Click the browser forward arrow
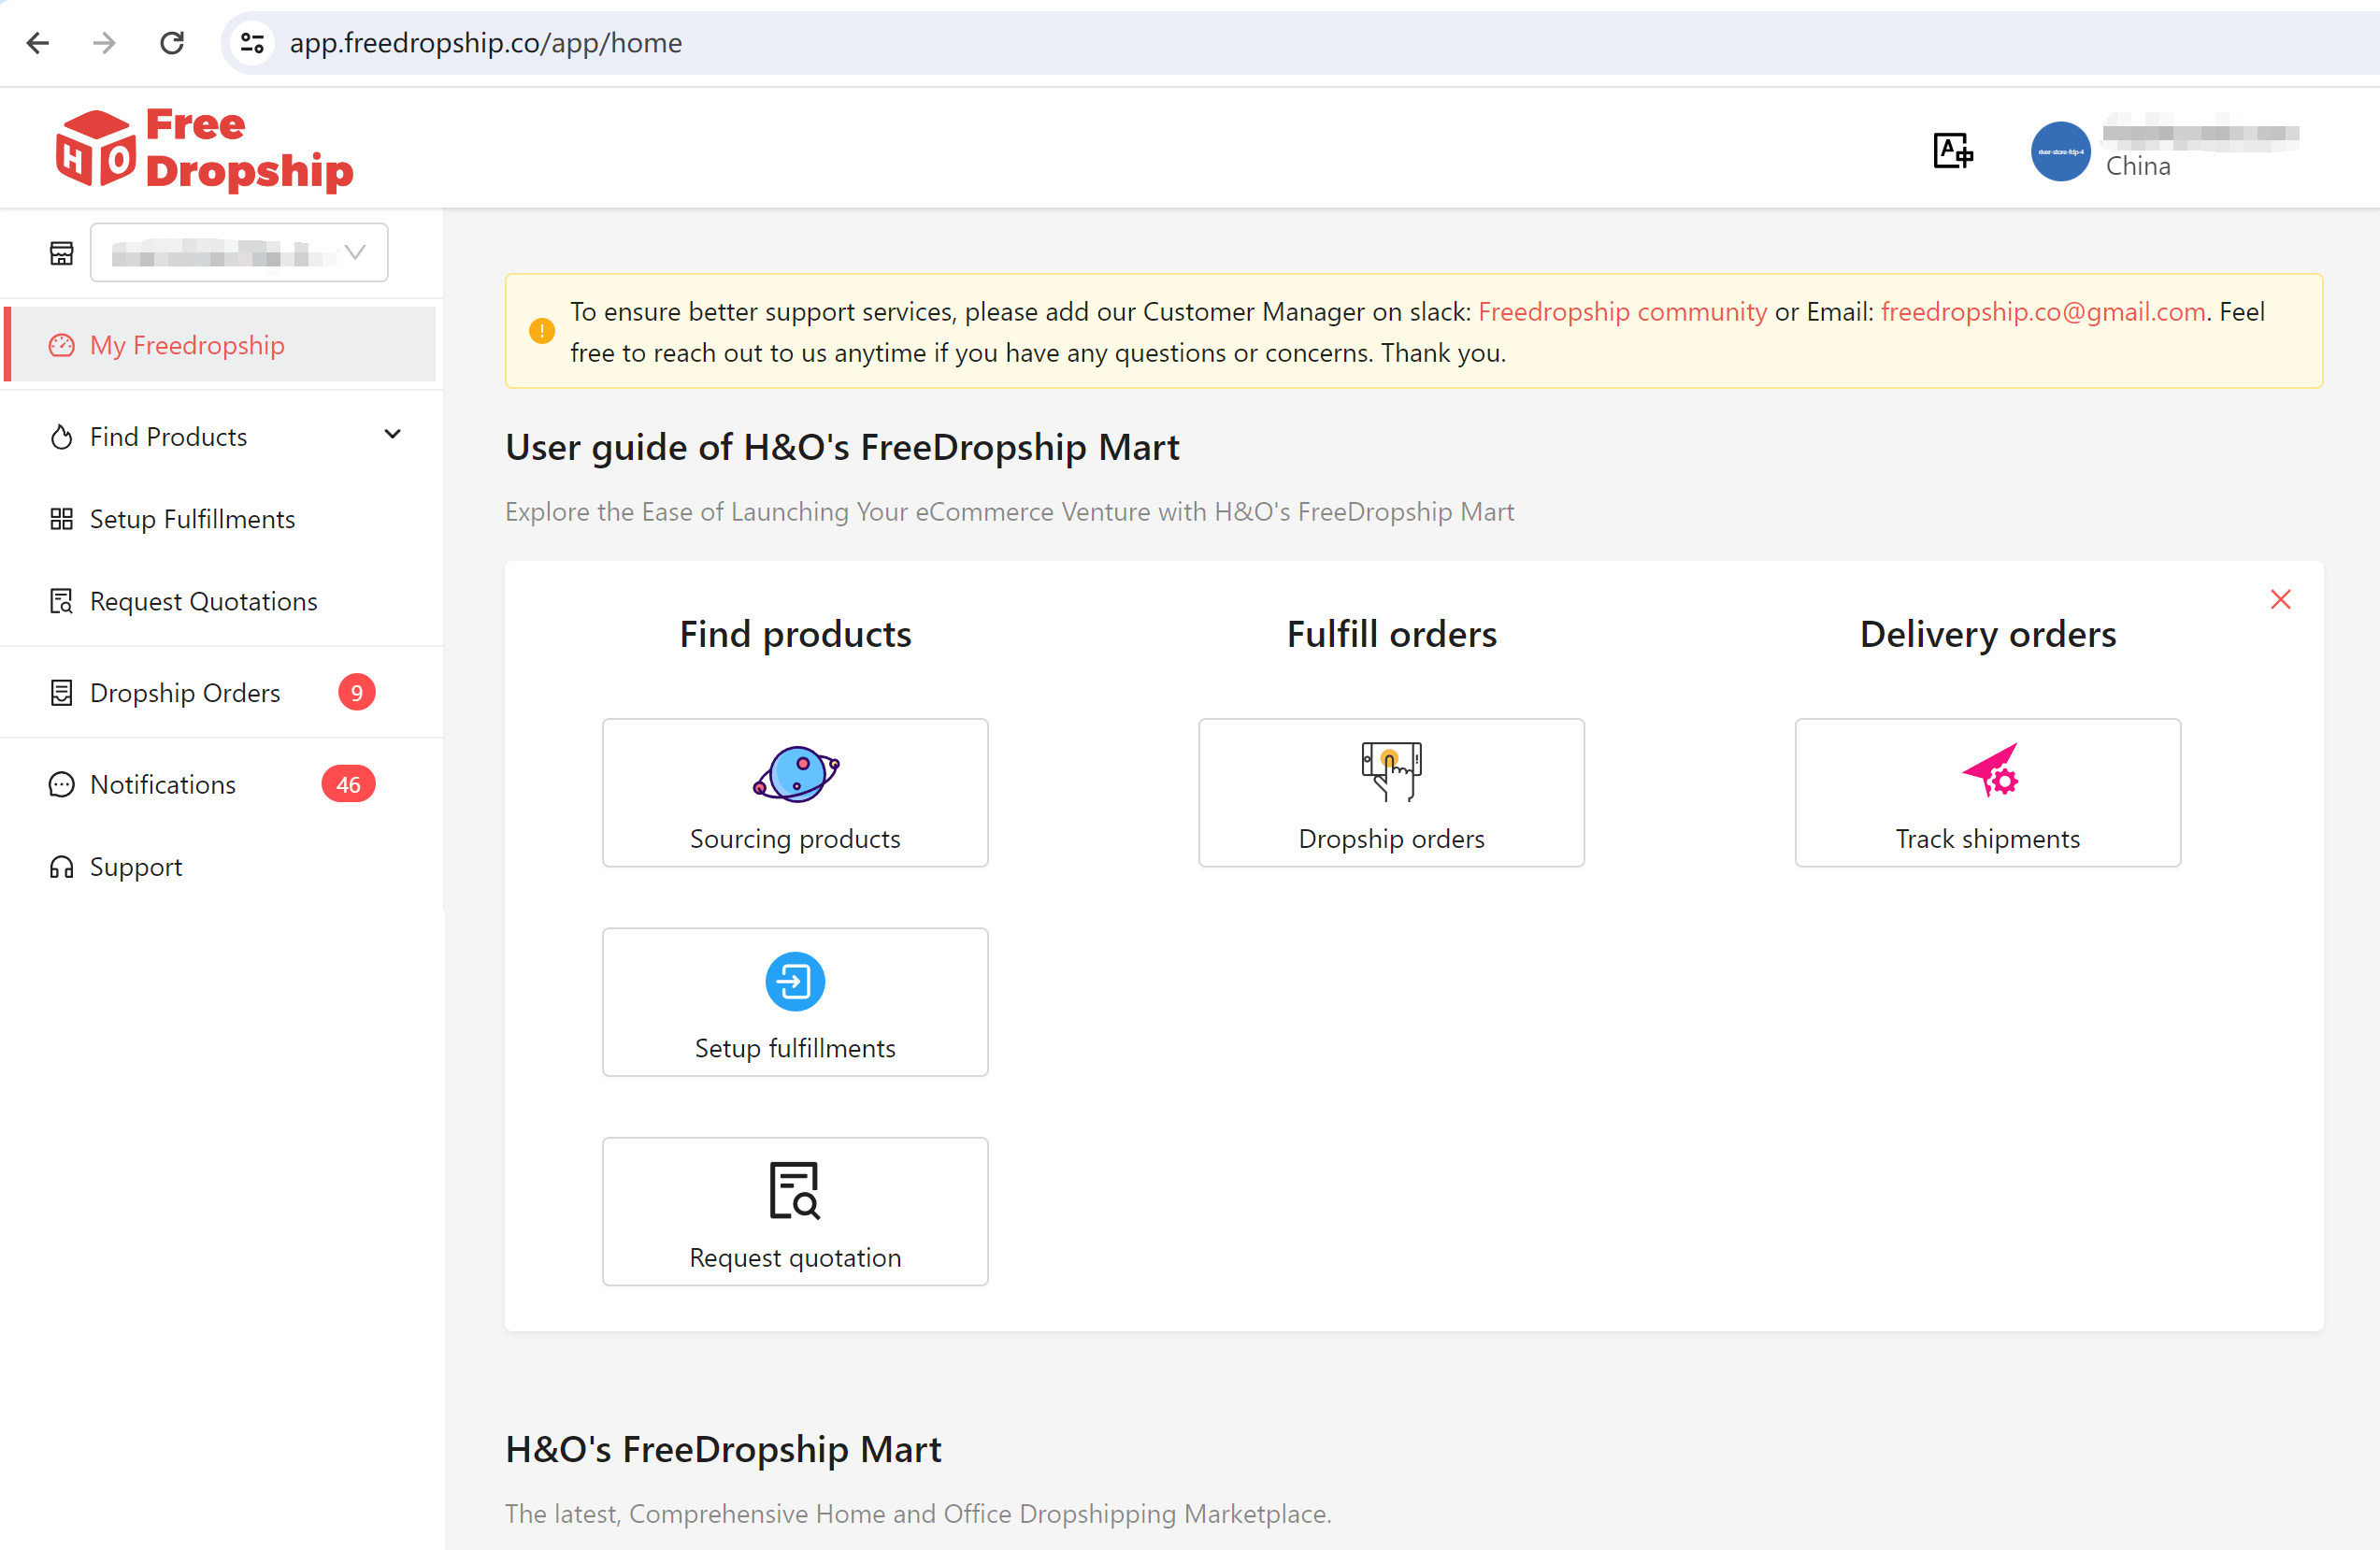Viewport: 2380px width, 1550px height. (x=104, y=43)
